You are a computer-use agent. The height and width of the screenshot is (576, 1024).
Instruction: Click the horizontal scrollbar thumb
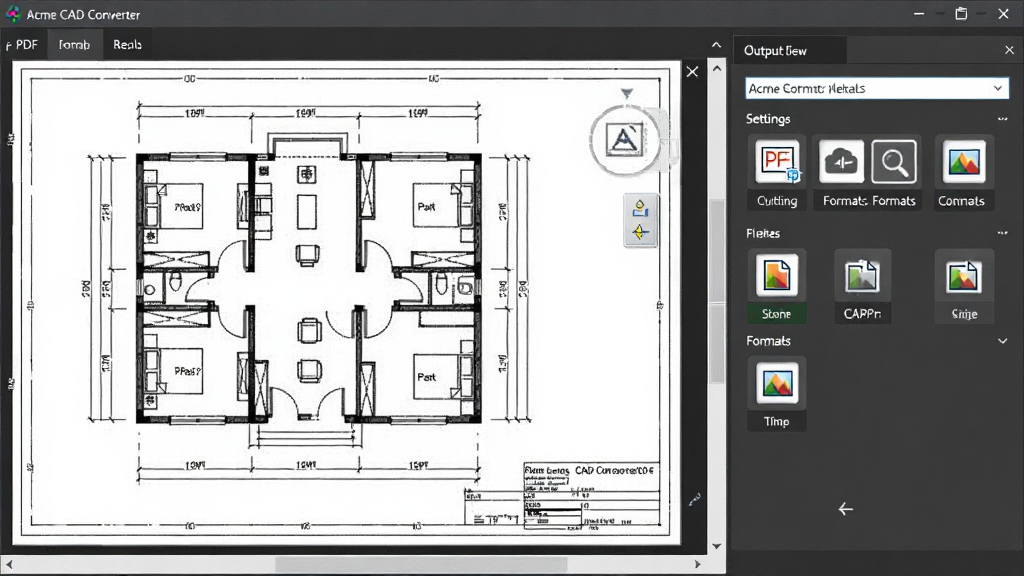tap(421, 564)
